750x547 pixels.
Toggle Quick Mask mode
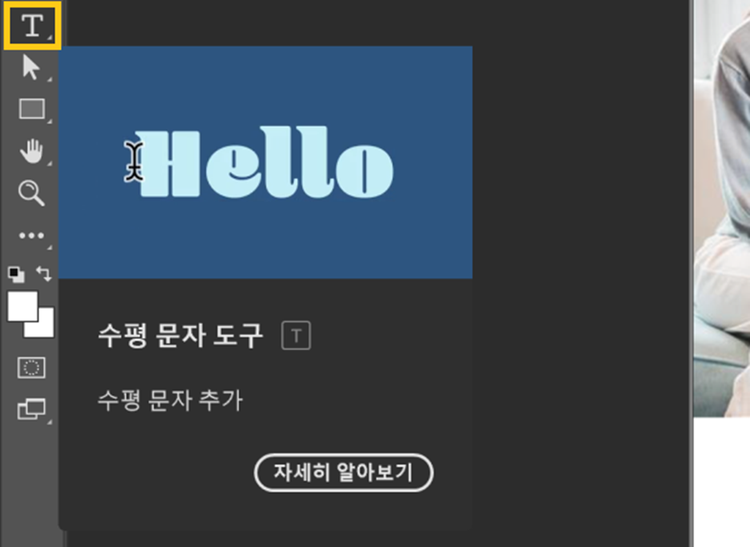point(32,368)
